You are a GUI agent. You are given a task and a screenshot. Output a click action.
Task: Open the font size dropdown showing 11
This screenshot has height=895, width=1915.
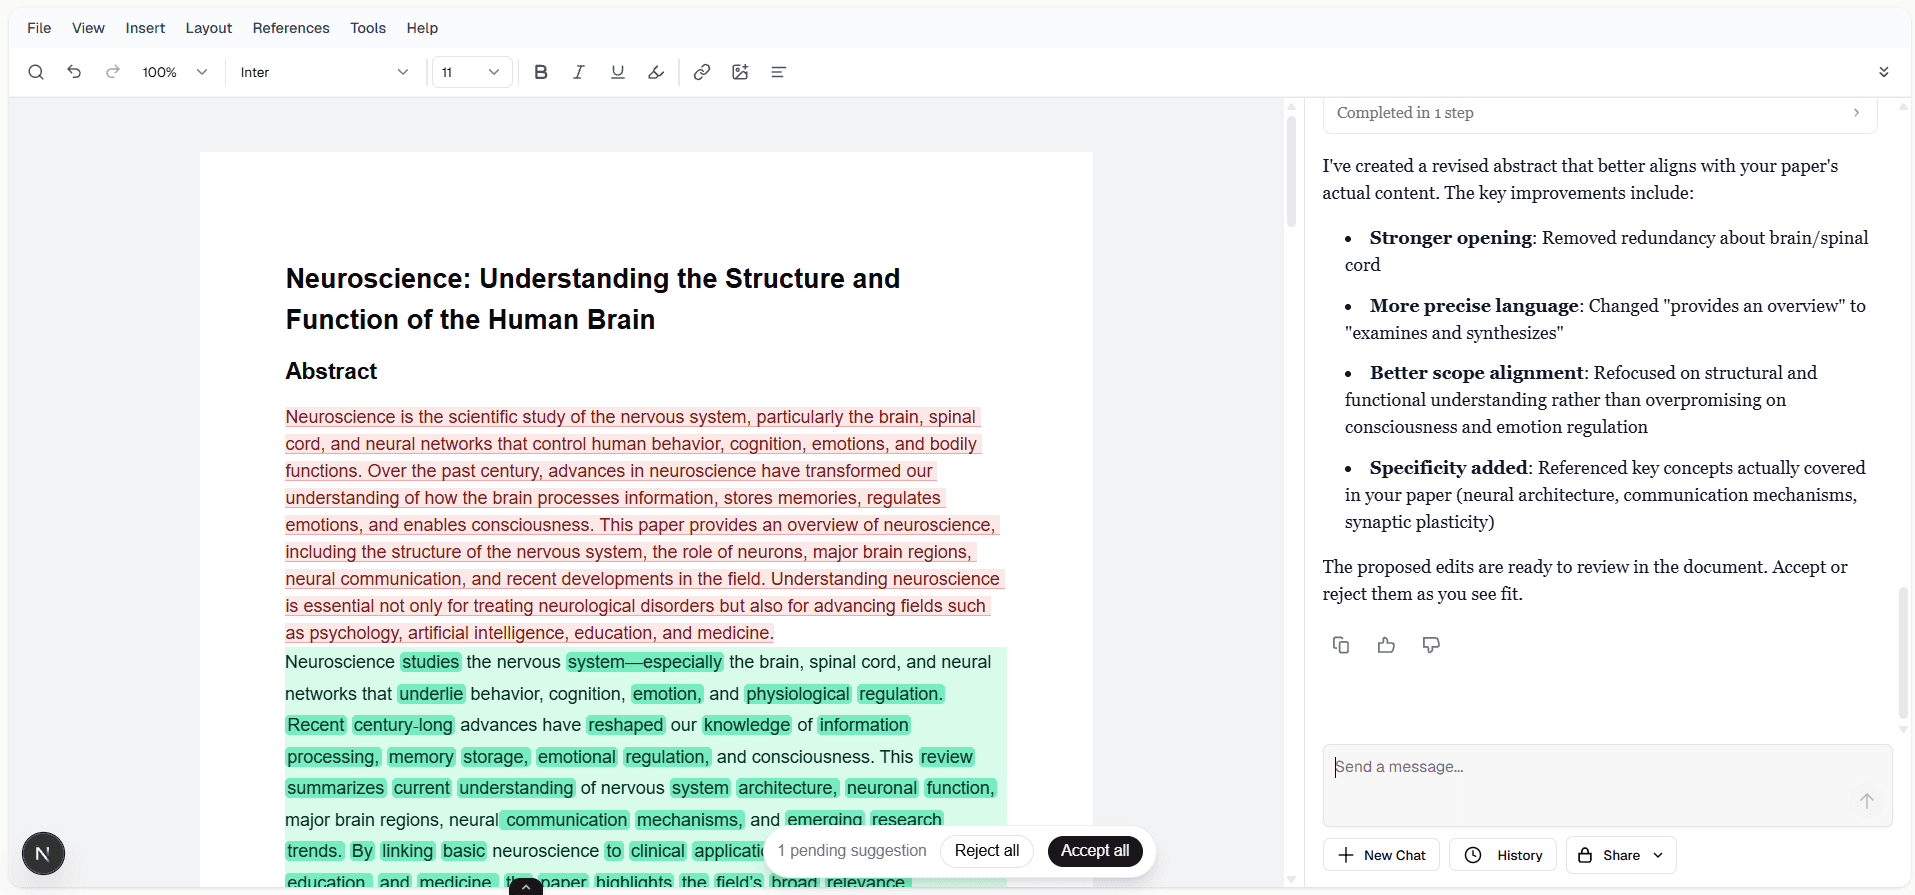[472, 72]
